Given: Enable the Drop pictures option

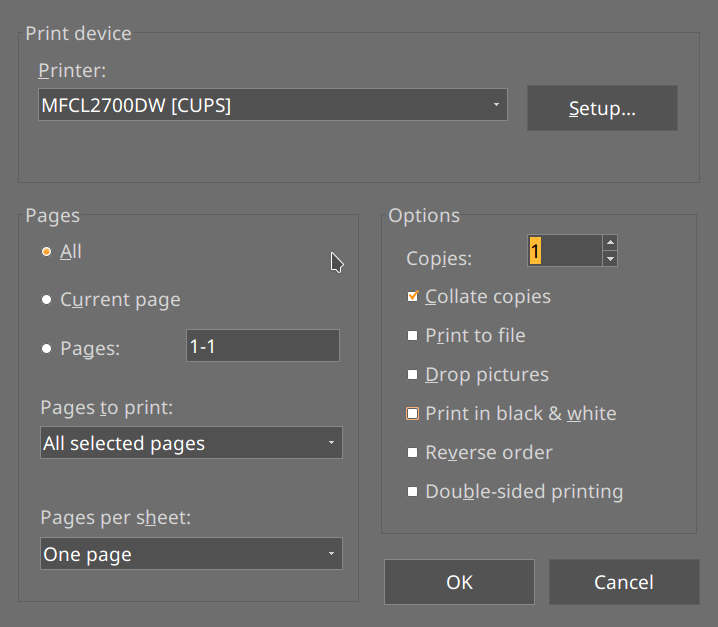Looking at the screenshot, I should [x=412, y=375].
